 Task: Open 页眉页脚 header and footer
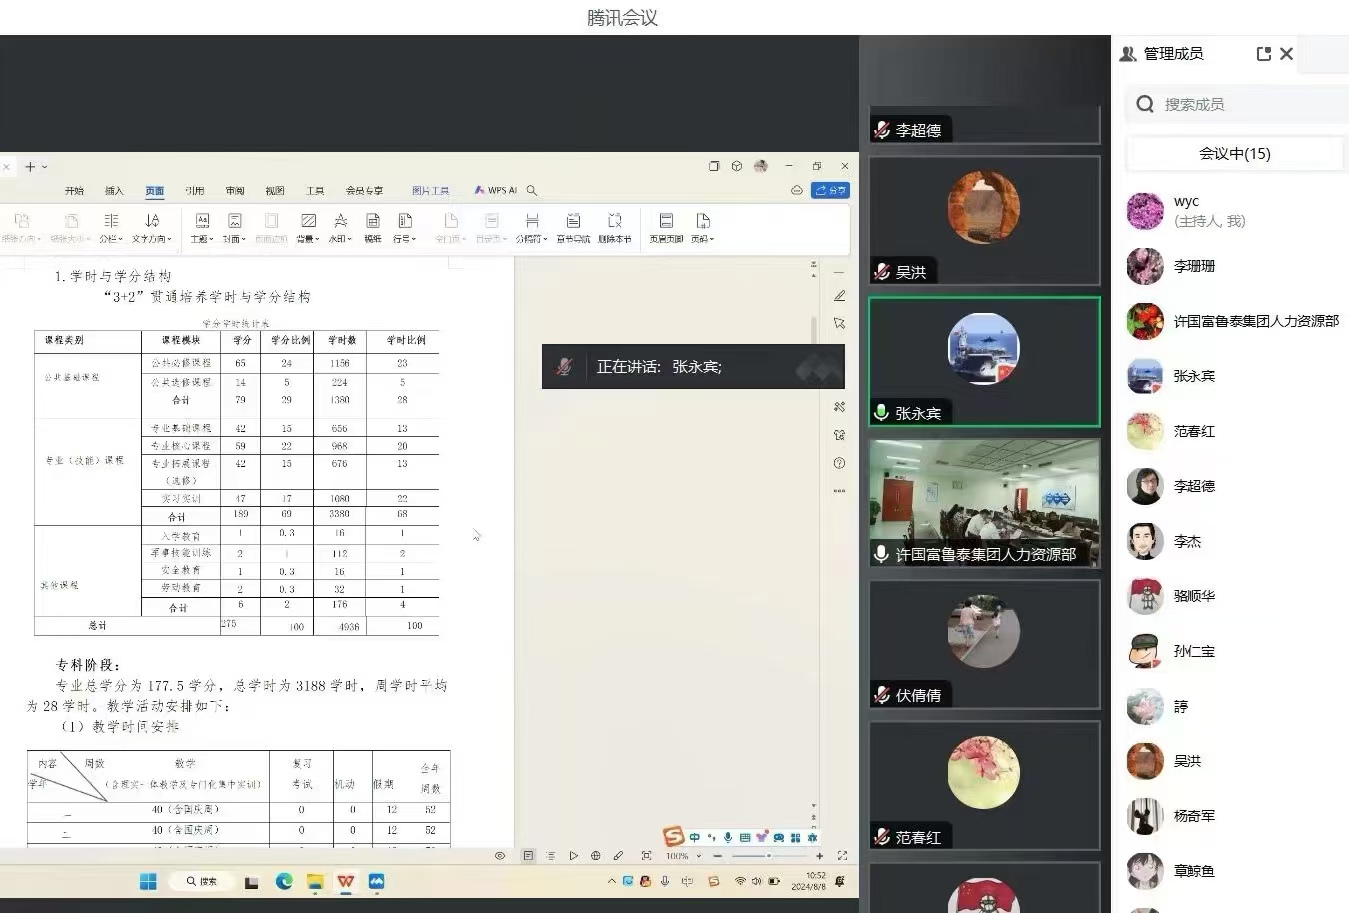pos(666,226)
